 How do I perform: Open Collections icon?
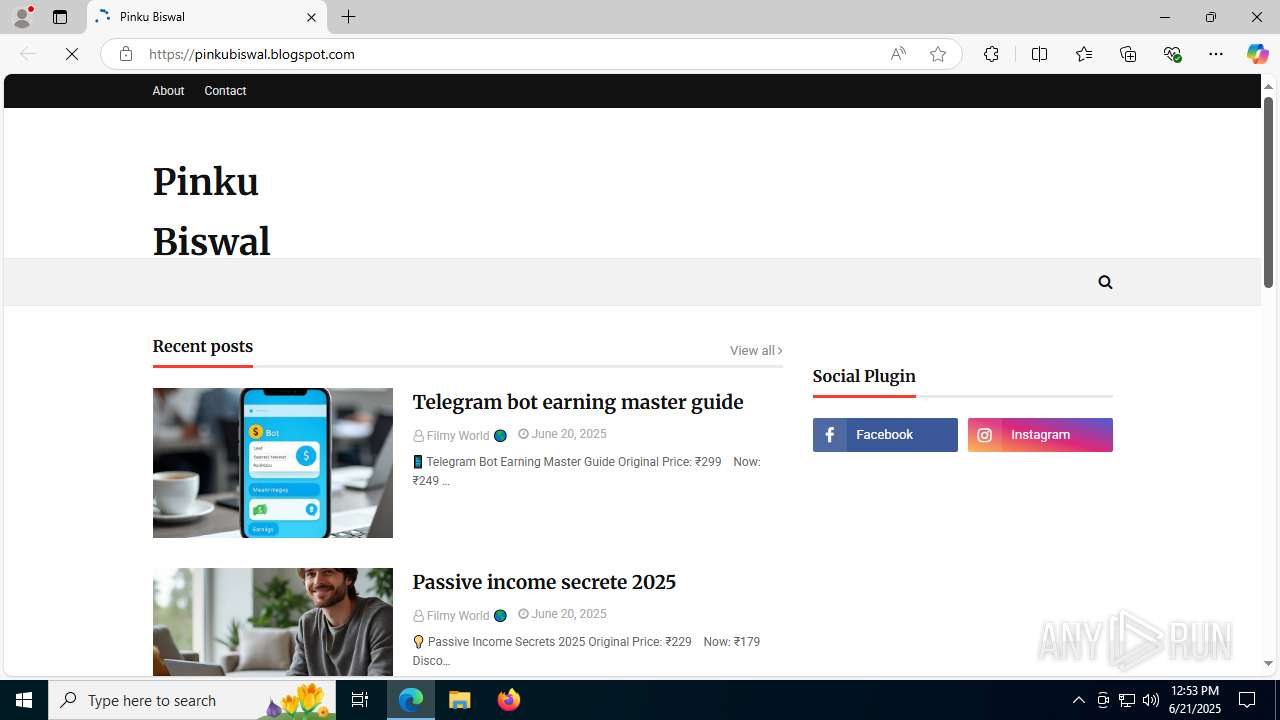1128,54
